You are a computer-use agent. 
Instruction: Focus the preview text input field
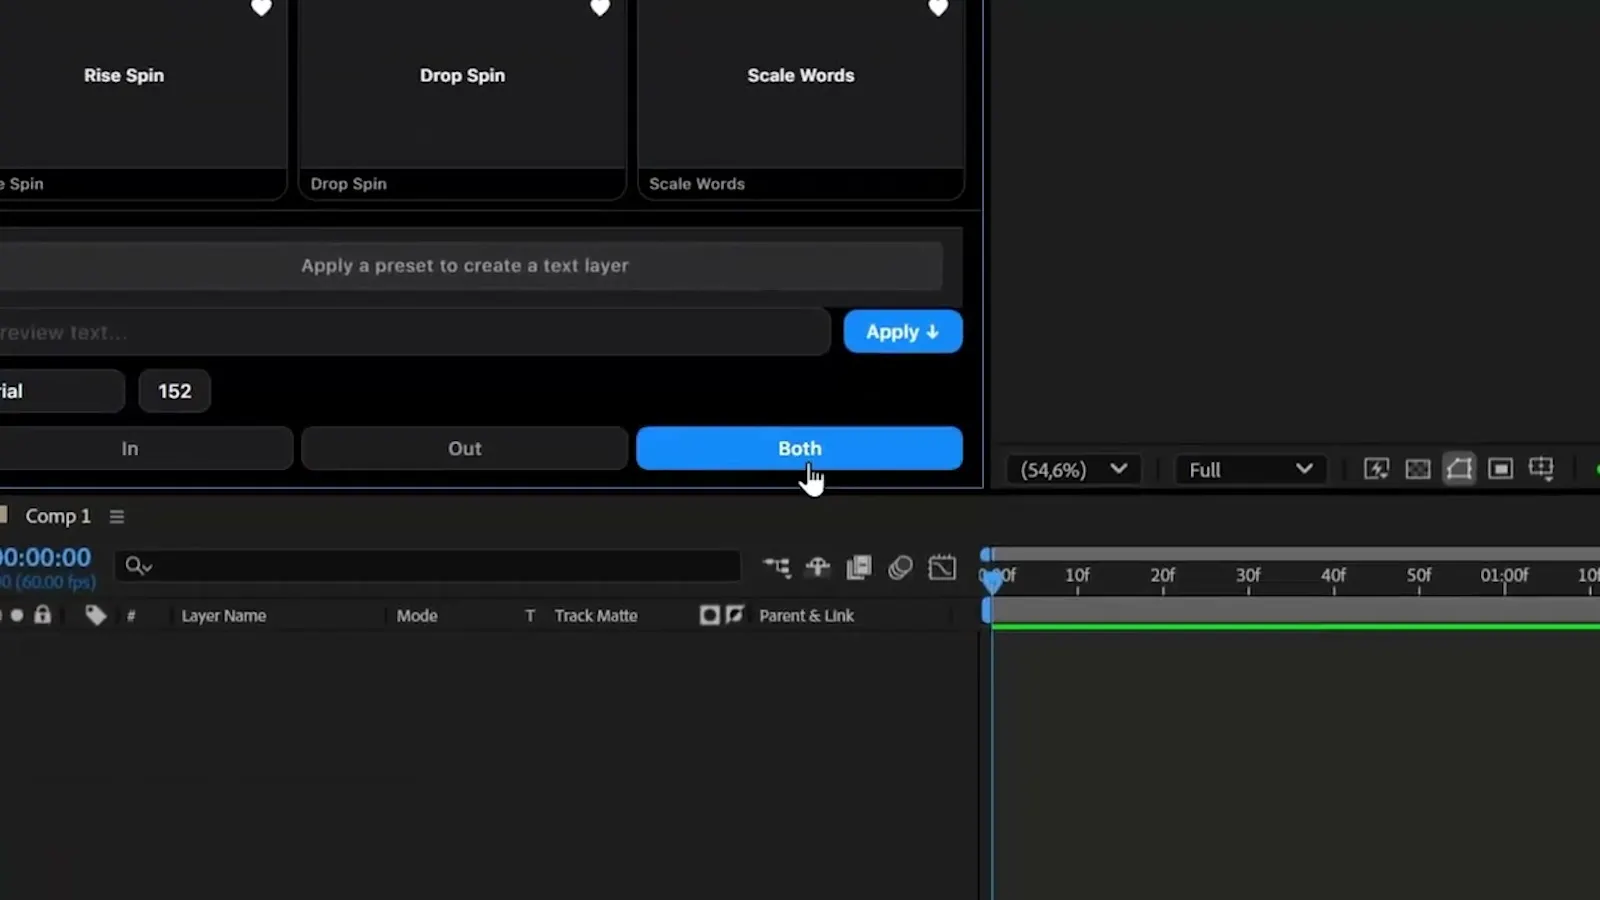coord(415,332)
